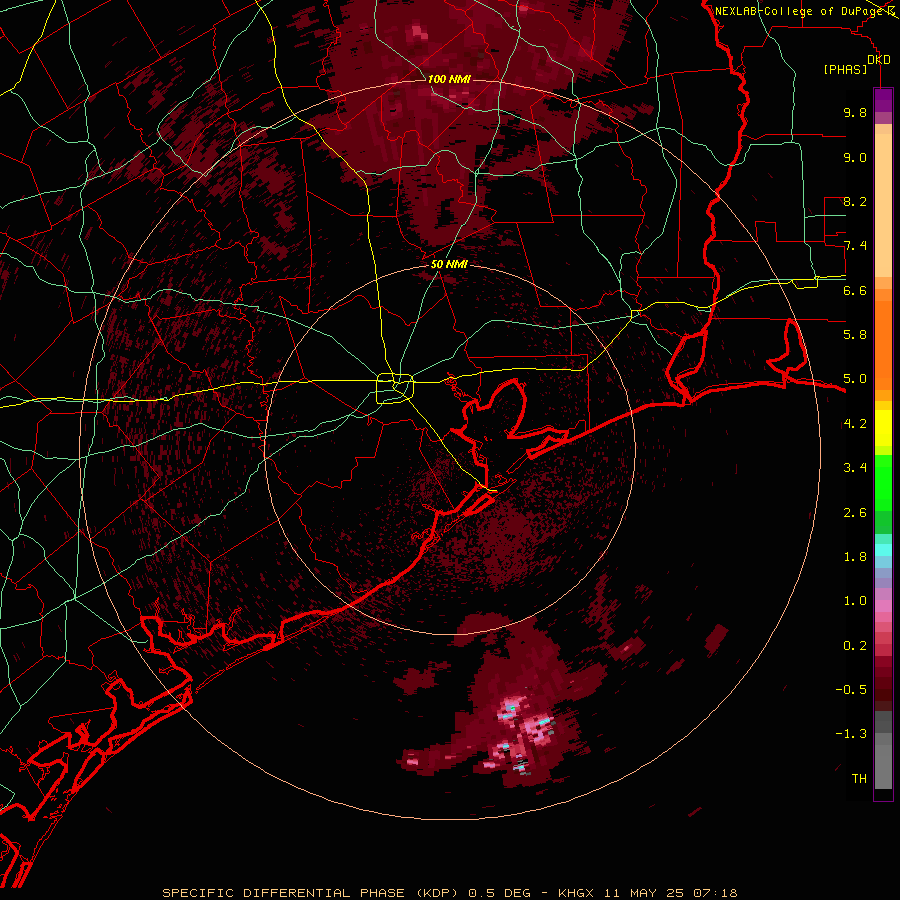The image size is (900, 900).
Task: Click the "TH" threshold label on legend
Action: point(859,779)
